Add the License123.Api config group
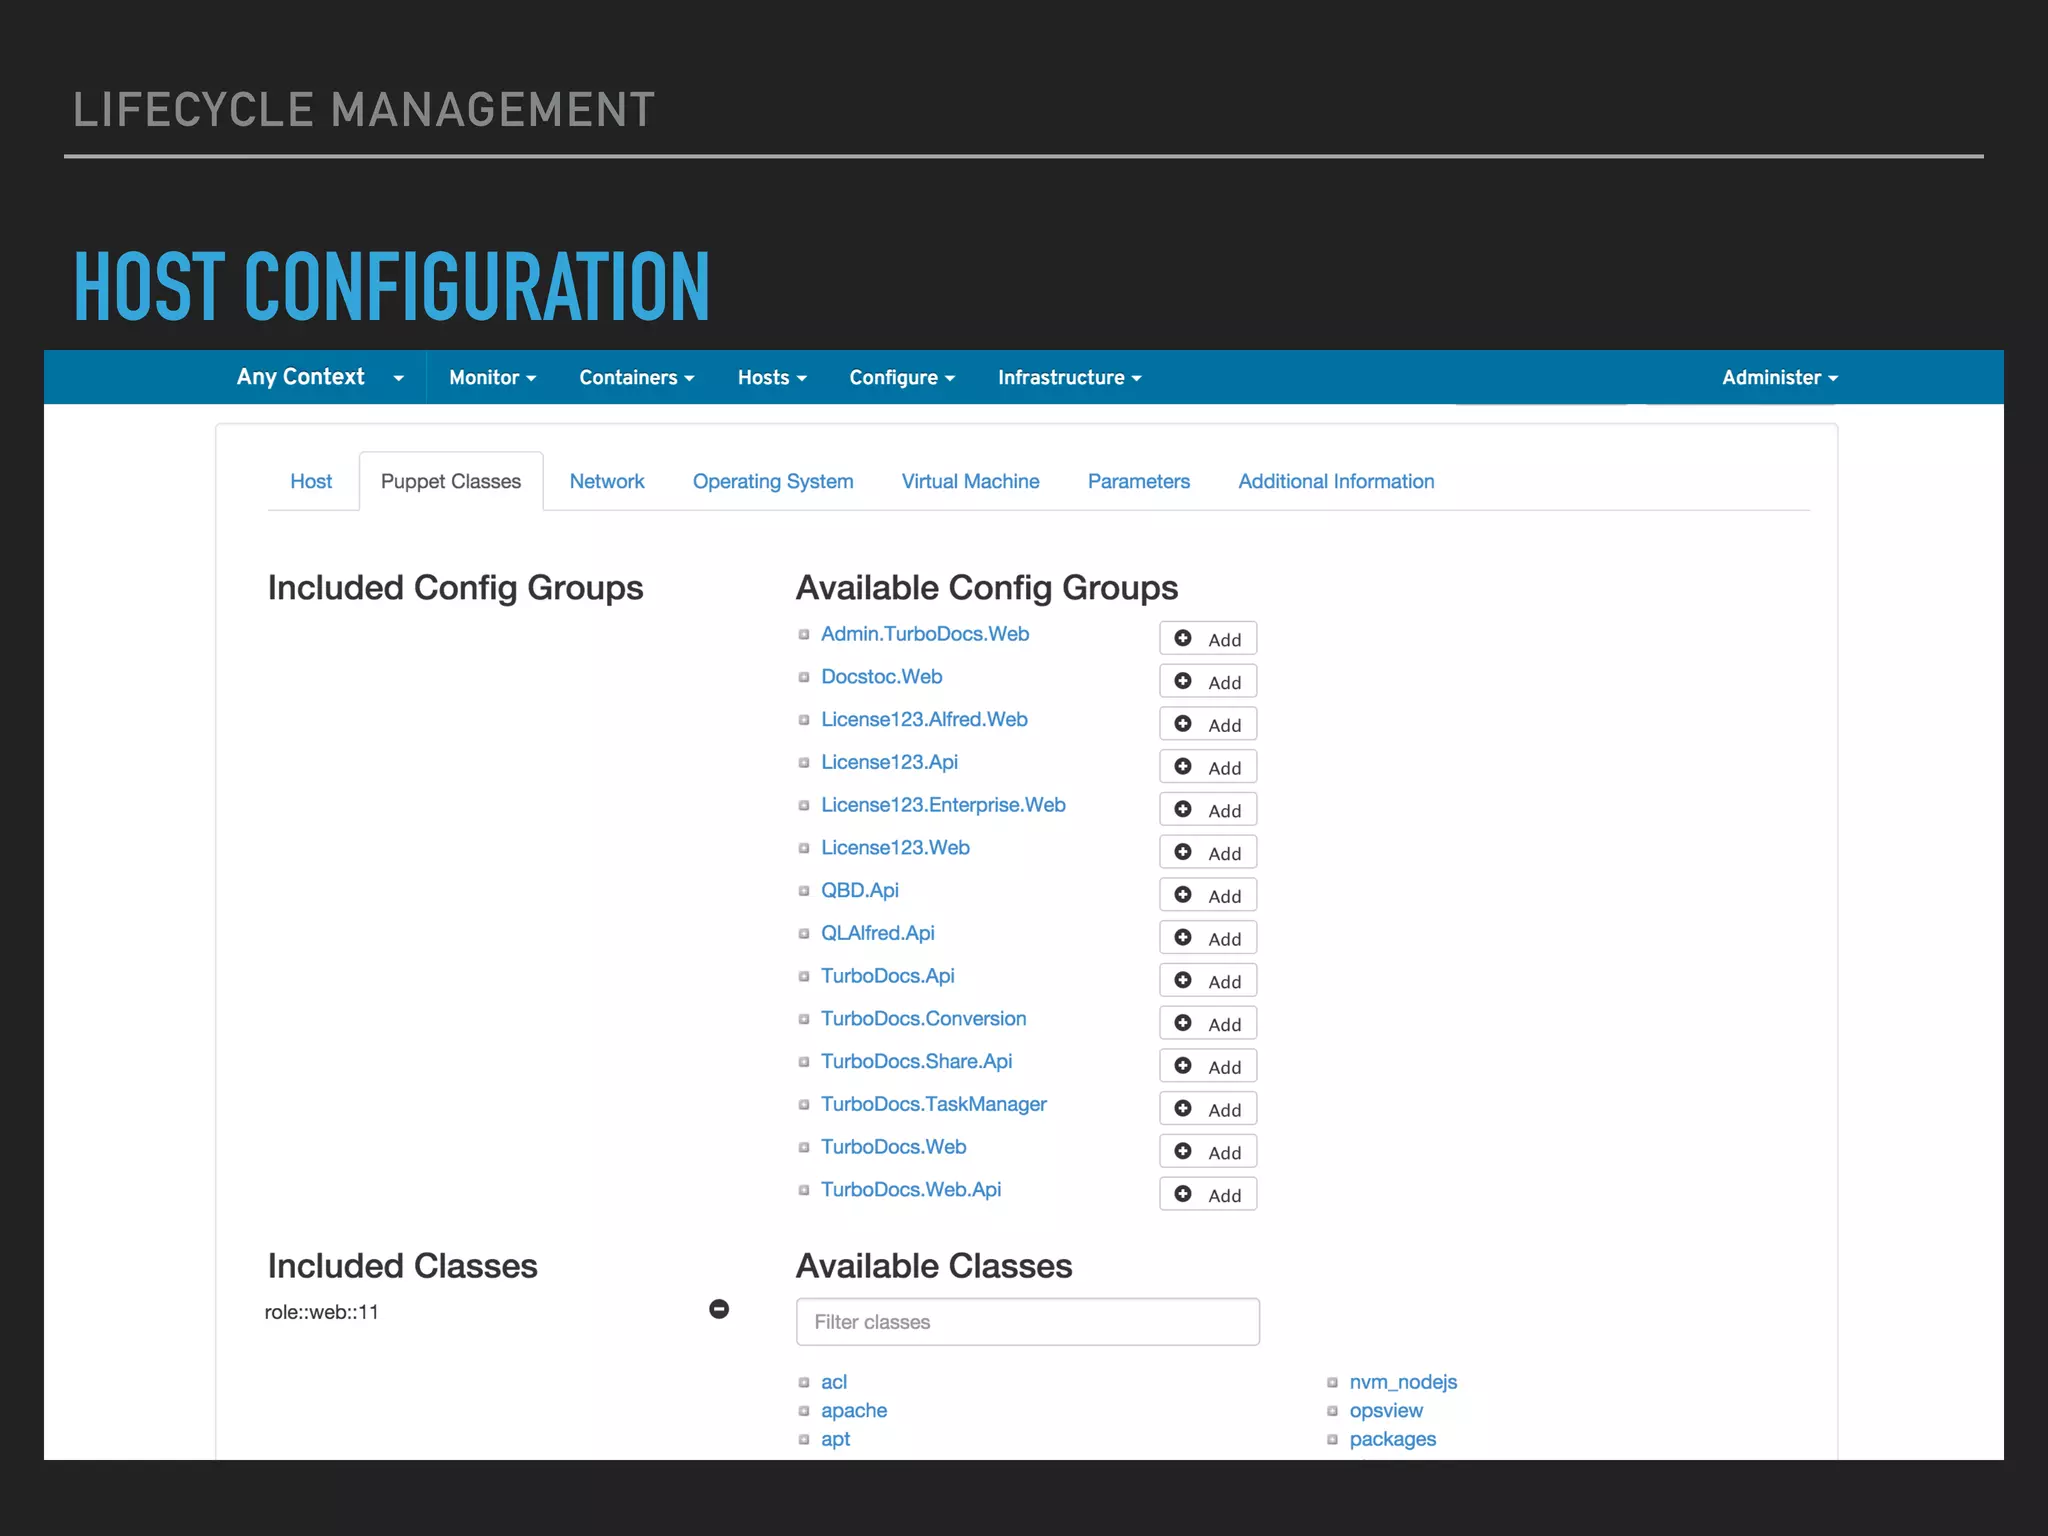Image resolution: width=2048 pixels, height=1536 pixels. coord(1183,766)
